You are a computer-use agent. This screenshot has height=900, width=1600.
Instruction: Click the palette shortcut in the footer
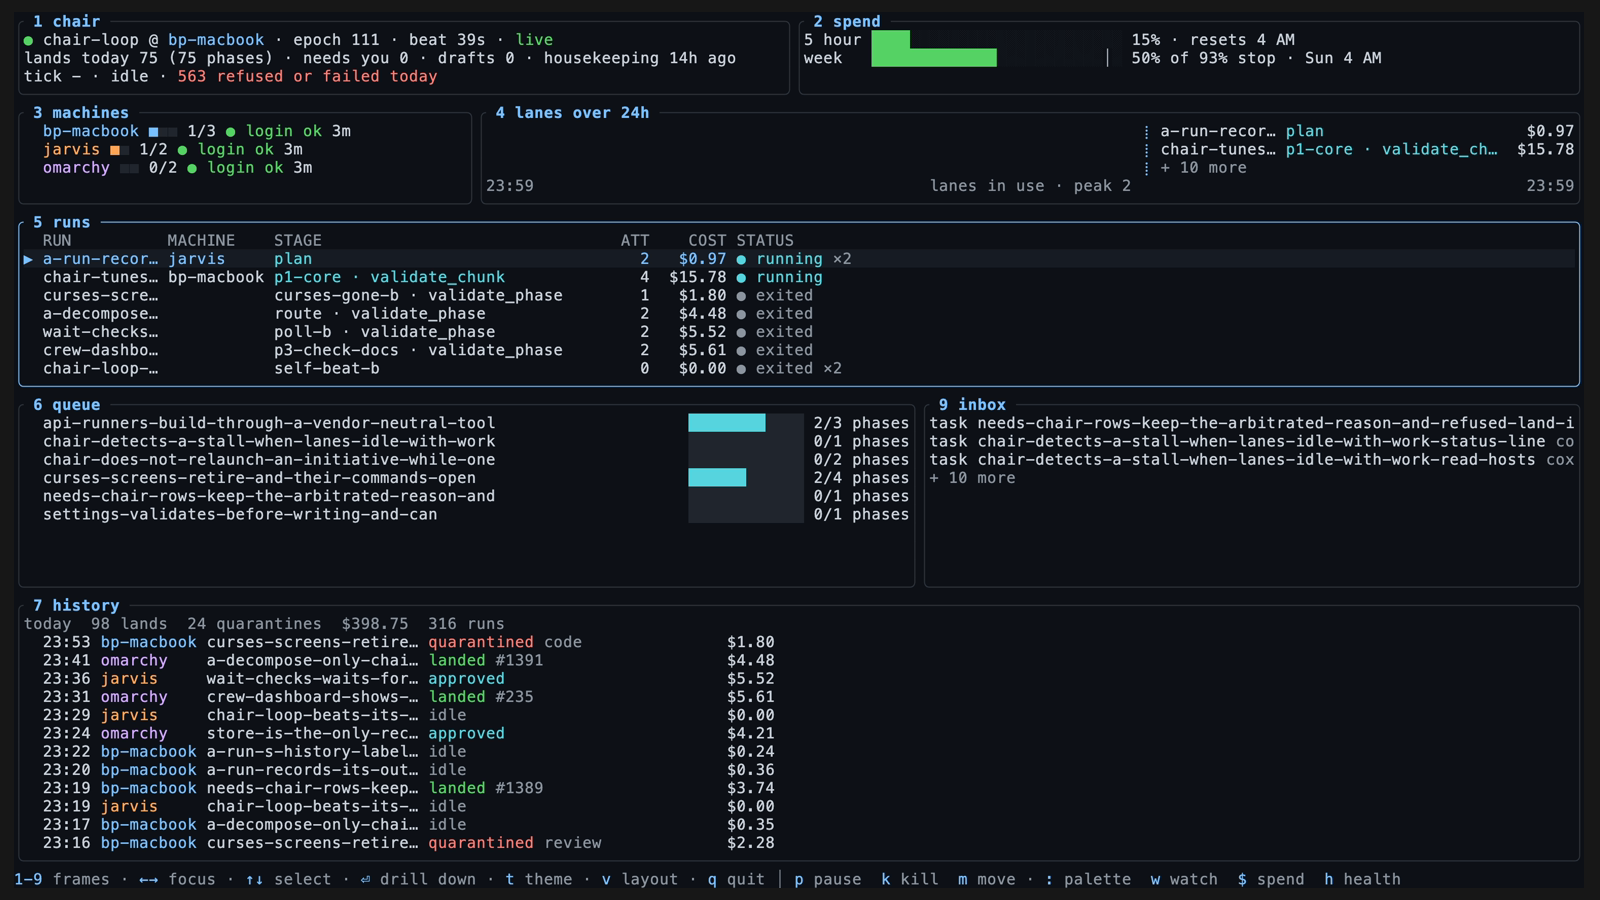pos(1088,879)
